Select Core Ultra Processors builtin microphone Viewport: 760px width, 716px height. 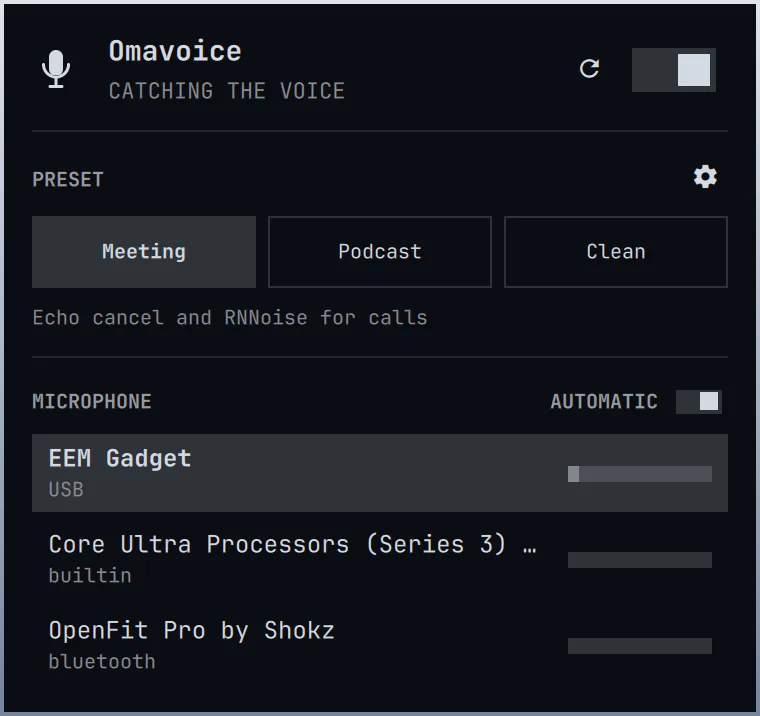(380, 559)
